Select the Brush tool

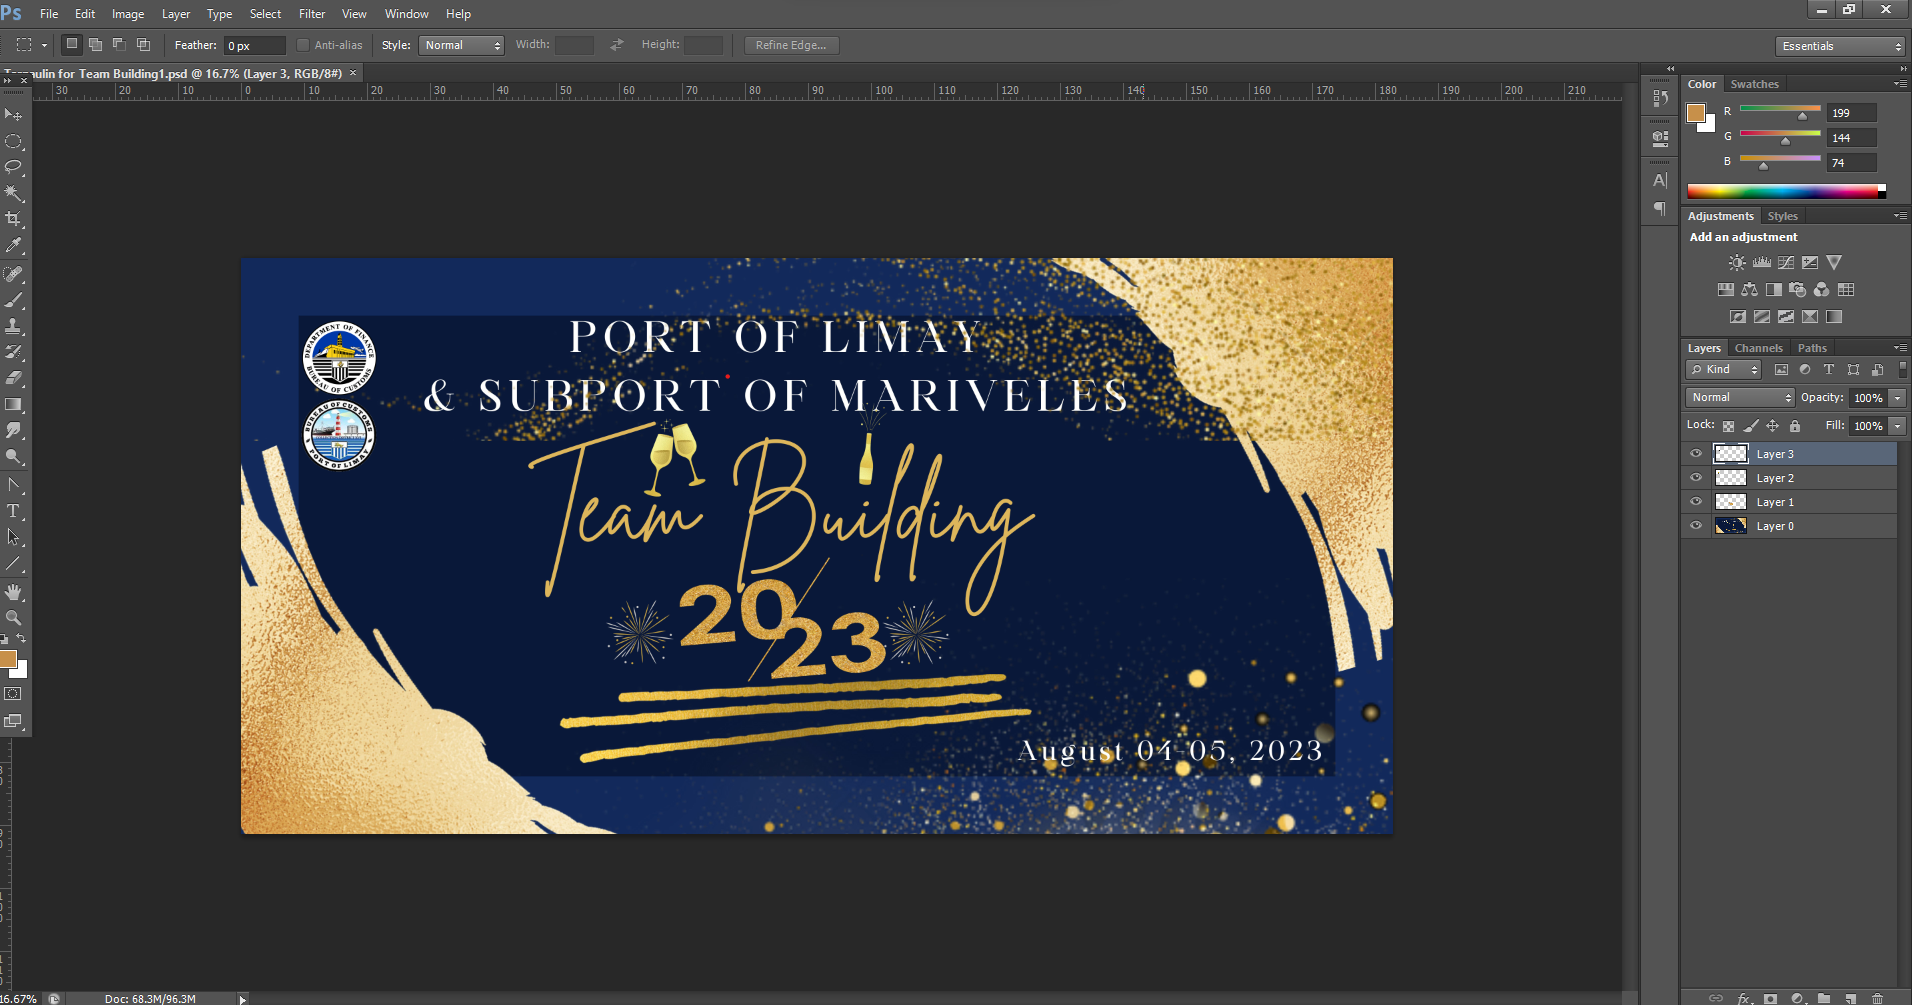click(13, 300)
